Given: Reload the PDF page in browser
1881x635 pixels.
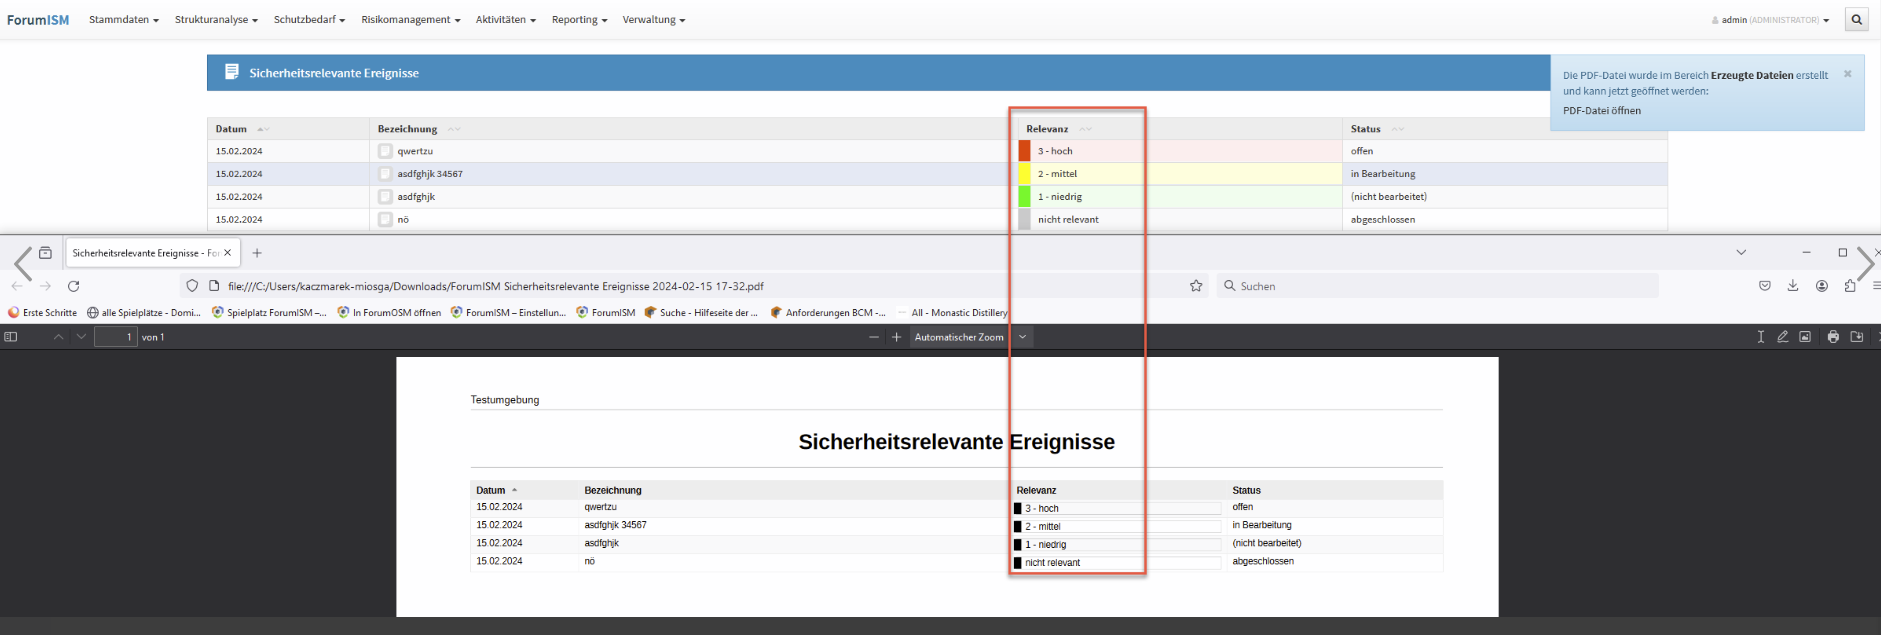Looking at the screenshot, I should [x=73, y=286].
